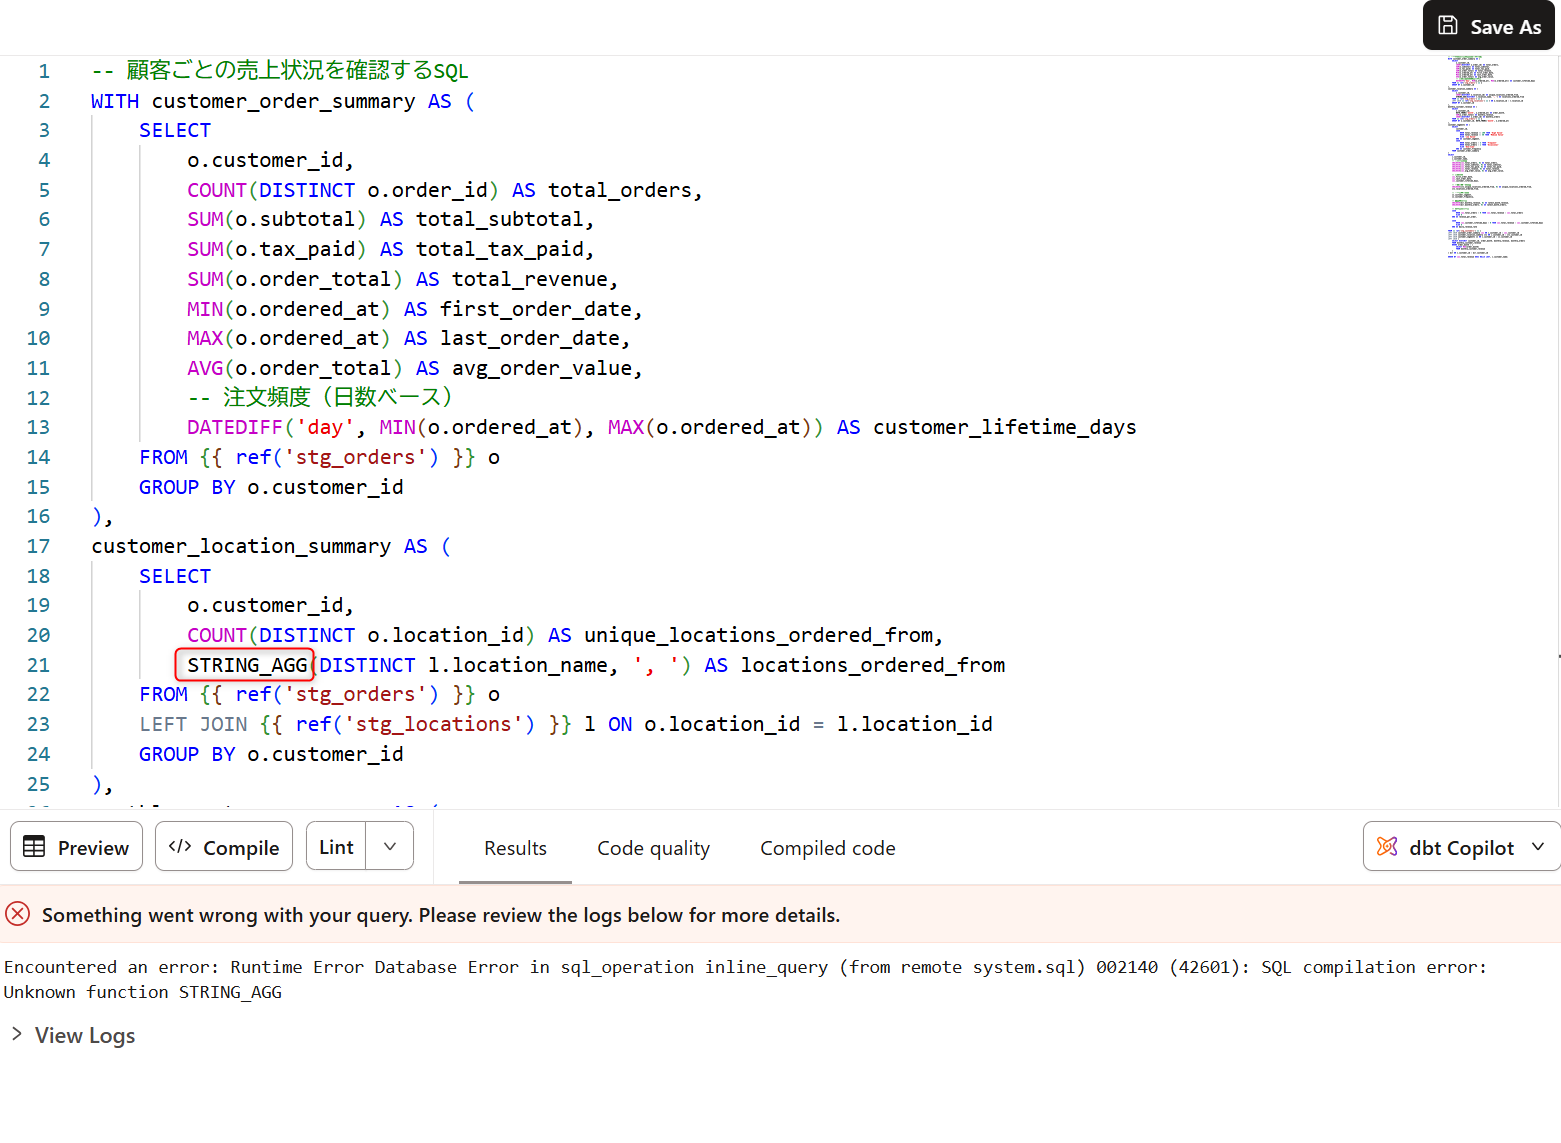
Task: Click GROUP BY keyword on line 24
Action: [187, 754]
